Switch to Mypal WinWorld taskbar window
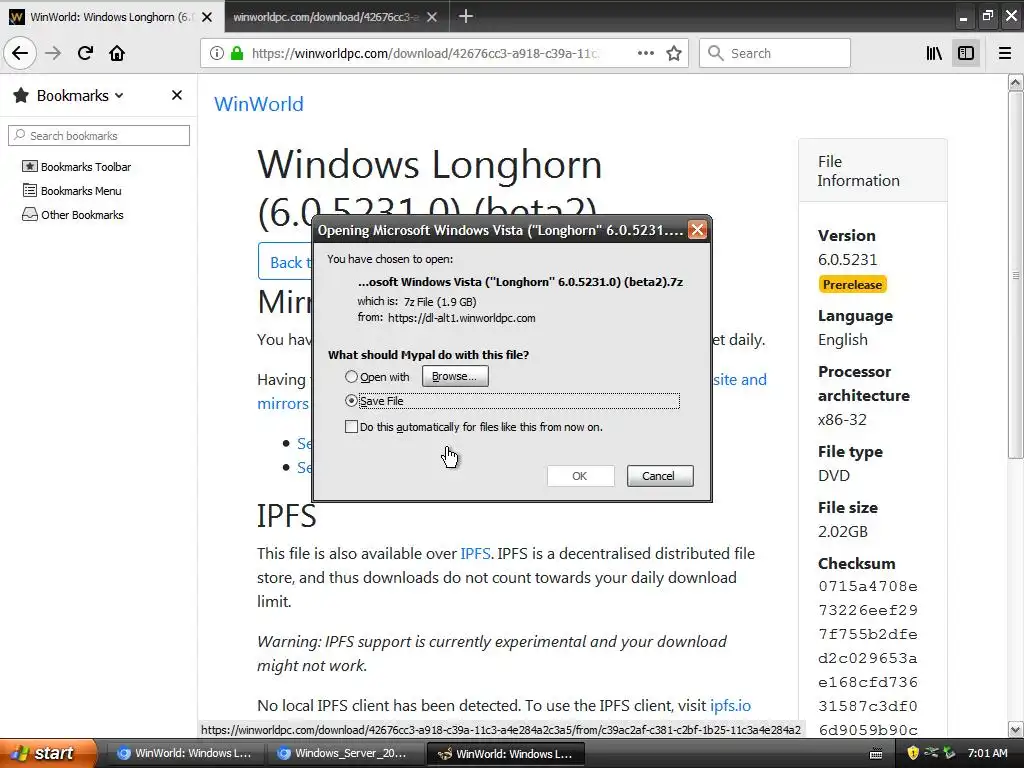This screenshot has height=768, width=1024. (x=505, y=753)
